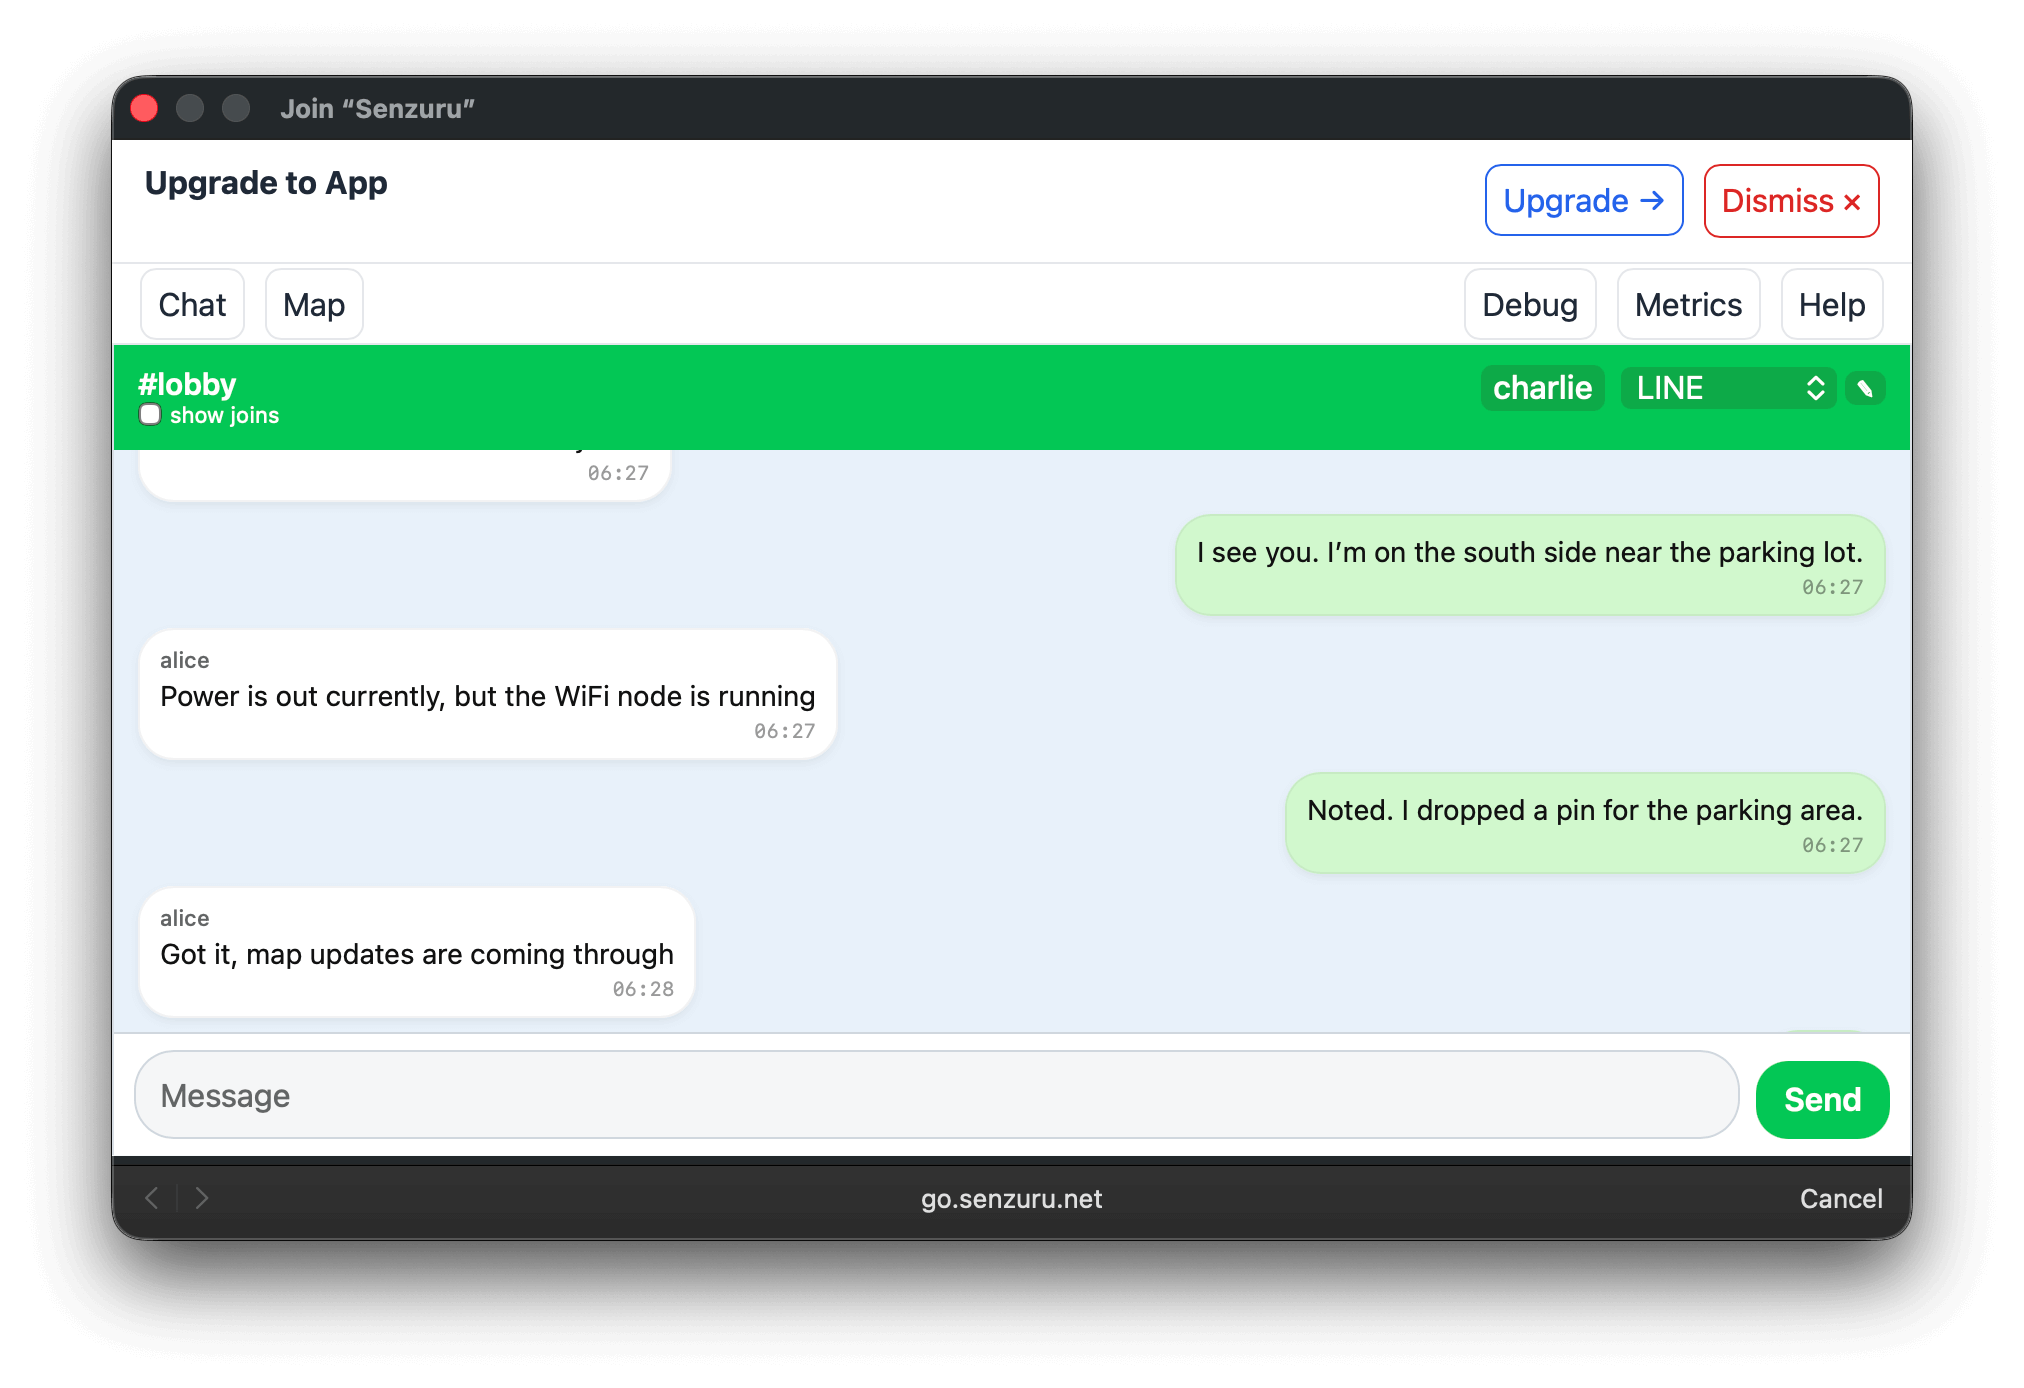The image size is (2024, 1388).
Task: Click the yellow minimize window dot
Action: (x=190, y=108)
